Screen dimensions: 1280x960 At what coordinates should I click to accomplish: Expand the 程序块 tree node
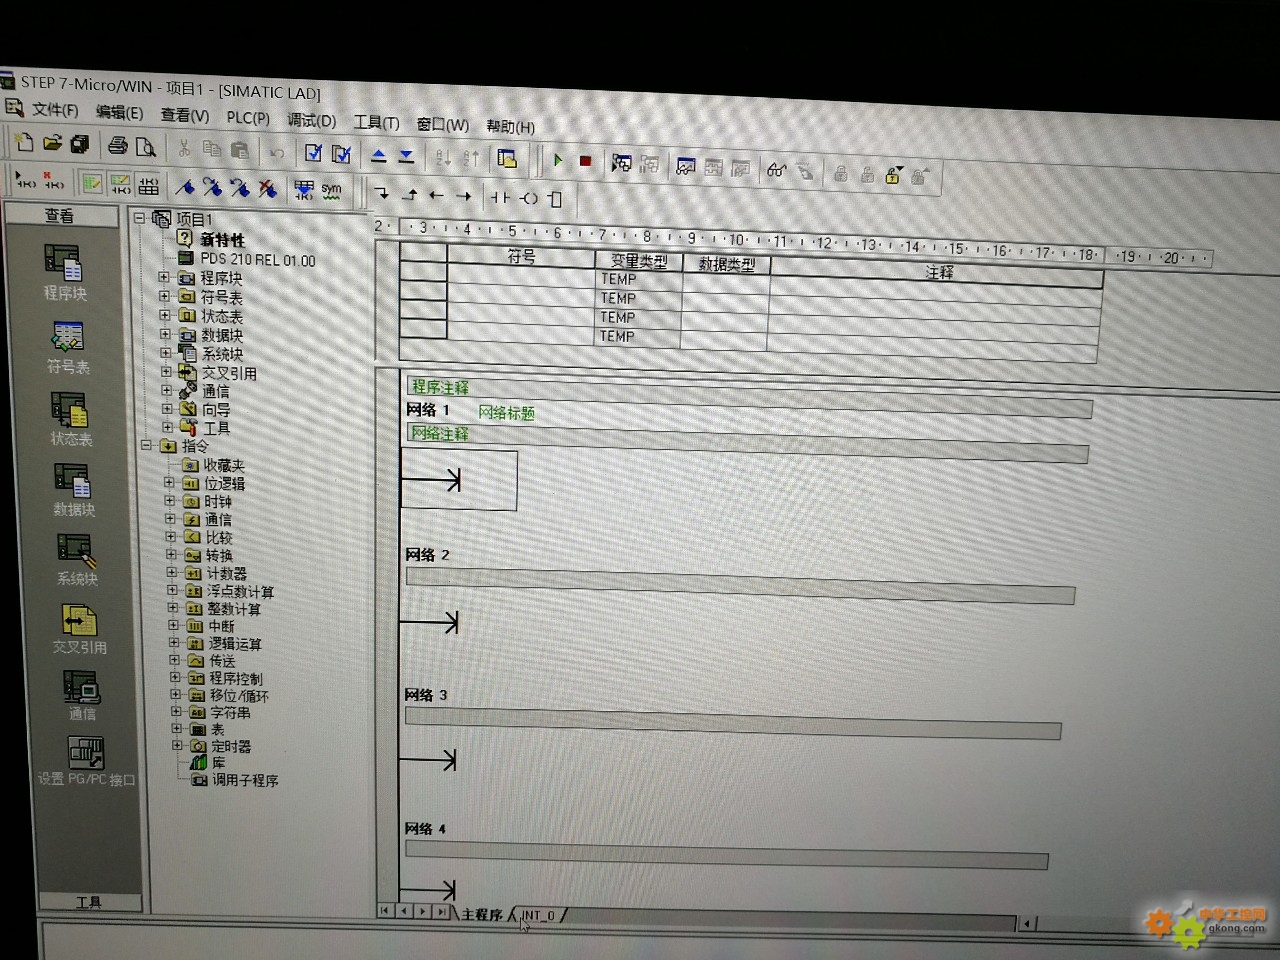pos(164,277)
